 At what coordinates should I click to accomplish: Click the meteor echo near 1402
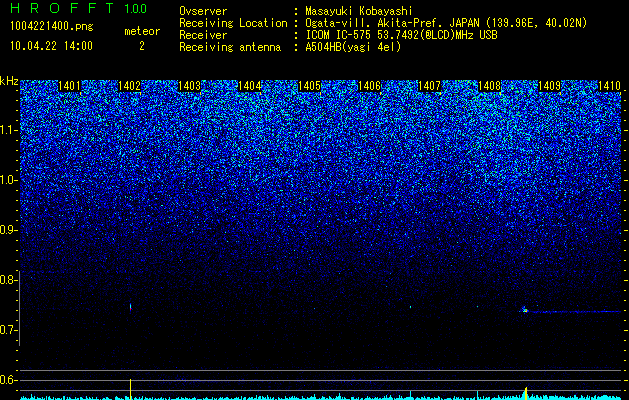click(x=130, y=307)
